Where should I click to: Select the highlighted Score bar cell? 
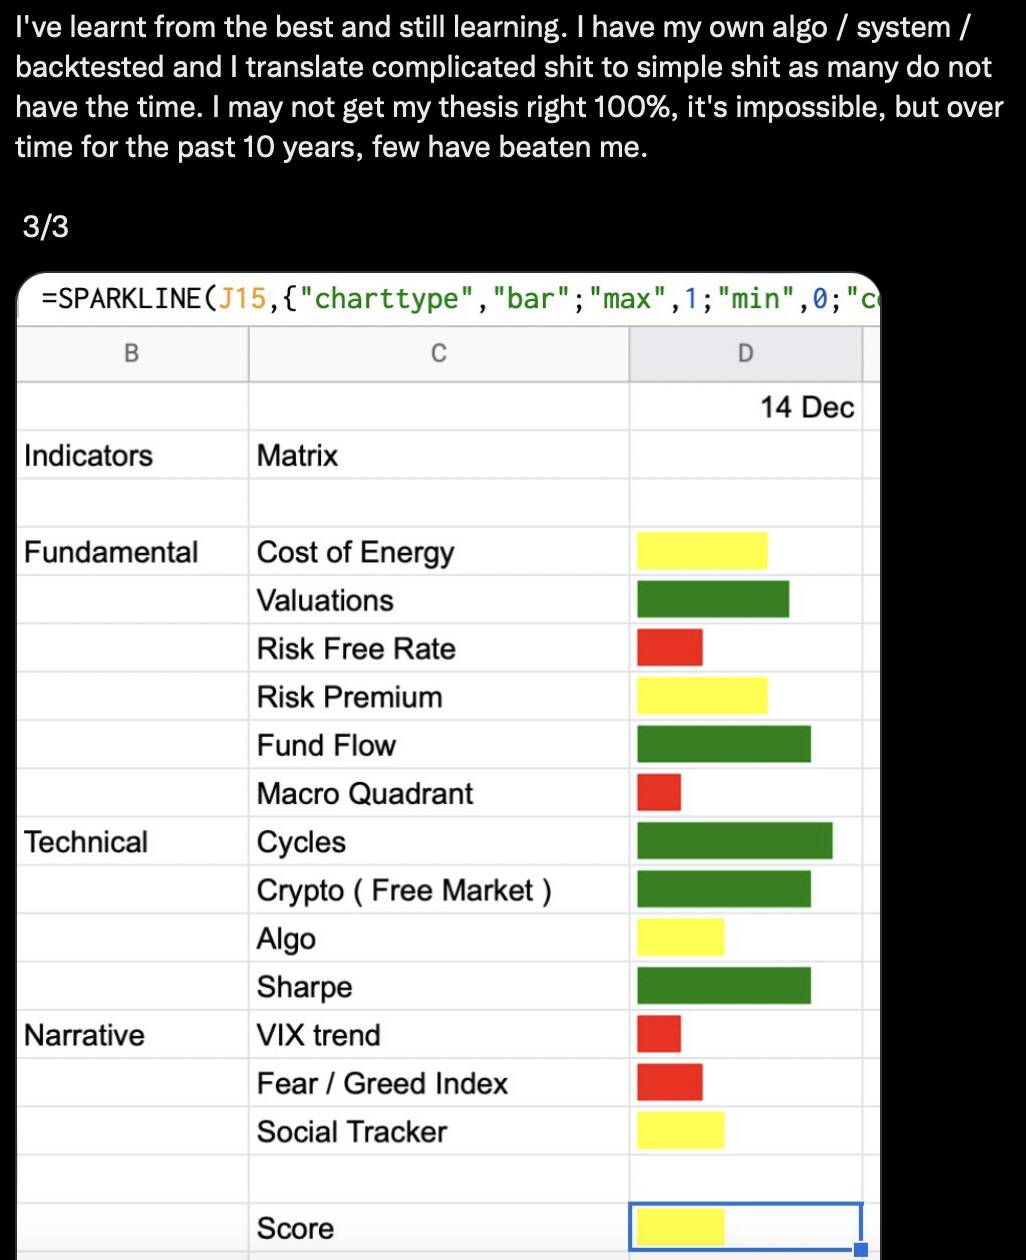click(x=745, y=1227)
